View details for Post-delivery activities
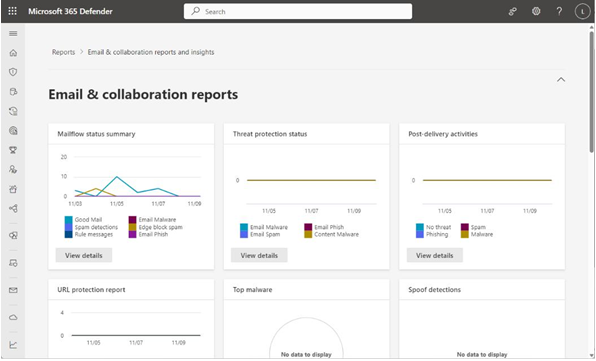The height and width of the screenshot is (361, 596). 434,255
